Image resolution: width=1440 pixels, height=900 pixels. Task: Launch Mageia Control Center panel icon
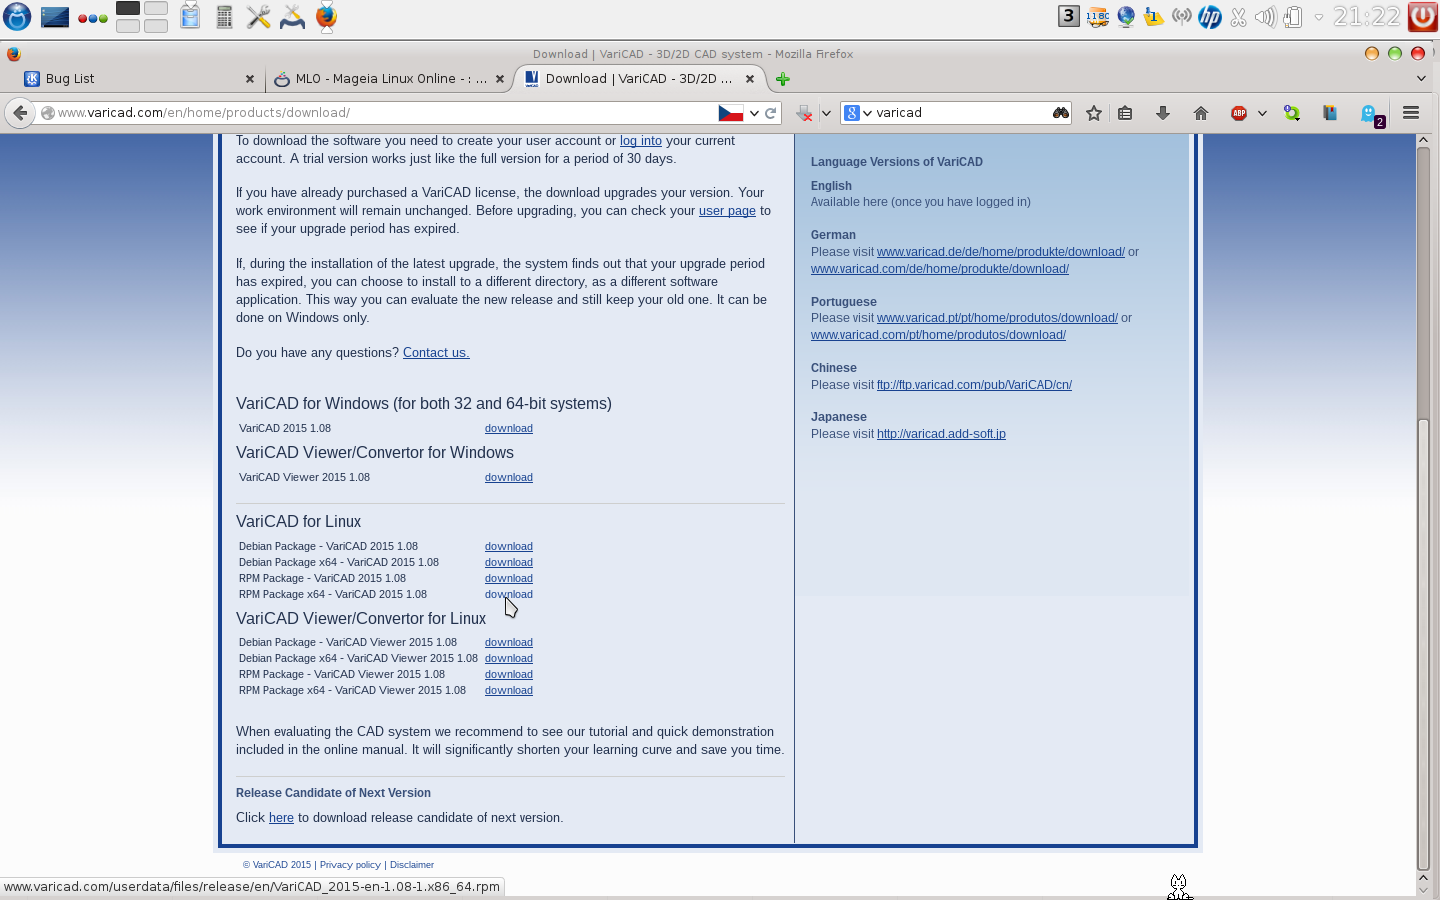coord(292,17)
